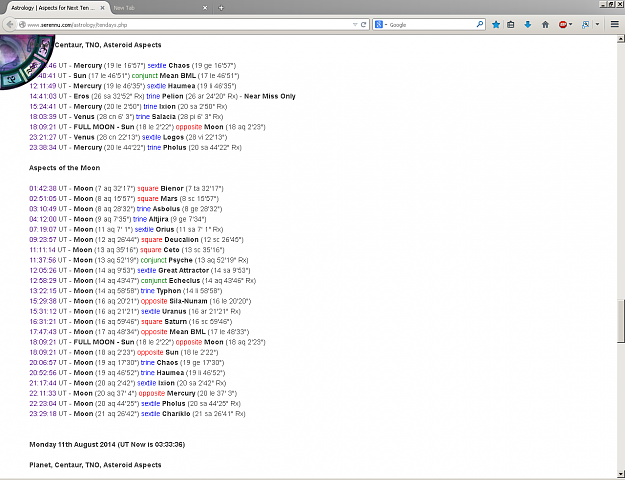Click 'Chariklo' in Moon sextile row
The height and width of the screenshot is (480, 625).
click(x=176, y=414)
